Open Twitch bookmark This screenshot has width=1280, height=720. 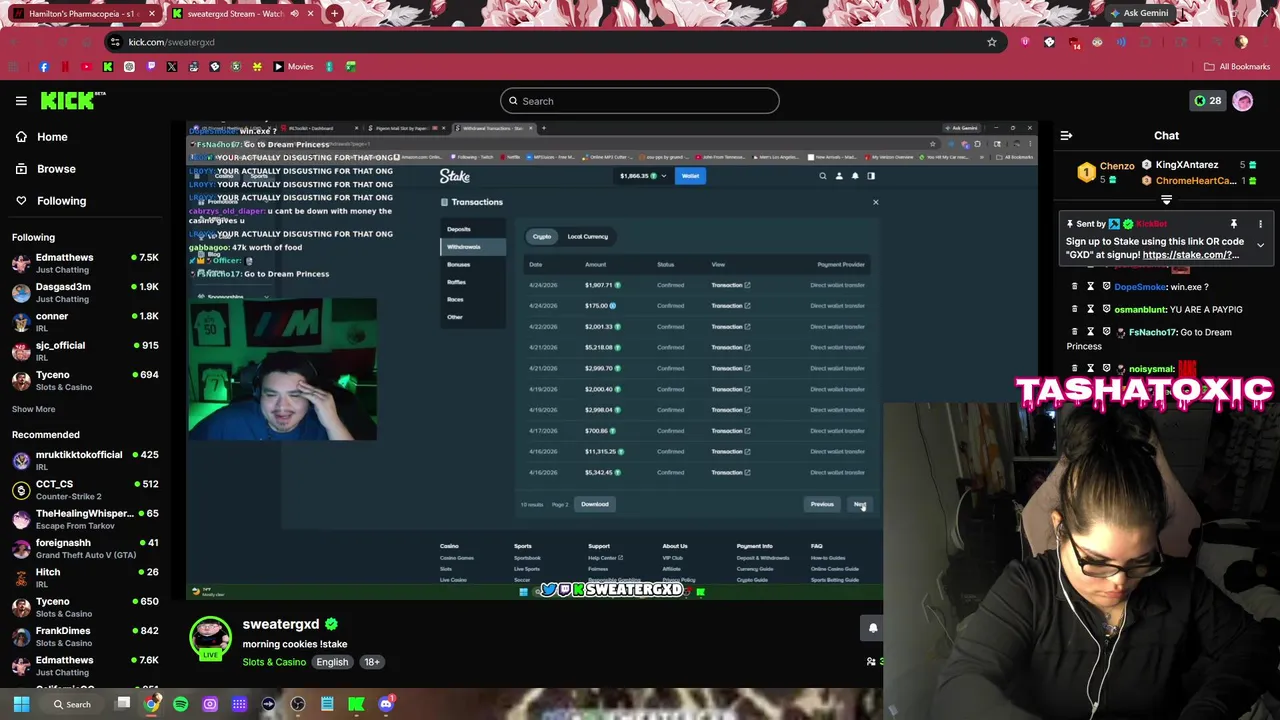[151, 67]
